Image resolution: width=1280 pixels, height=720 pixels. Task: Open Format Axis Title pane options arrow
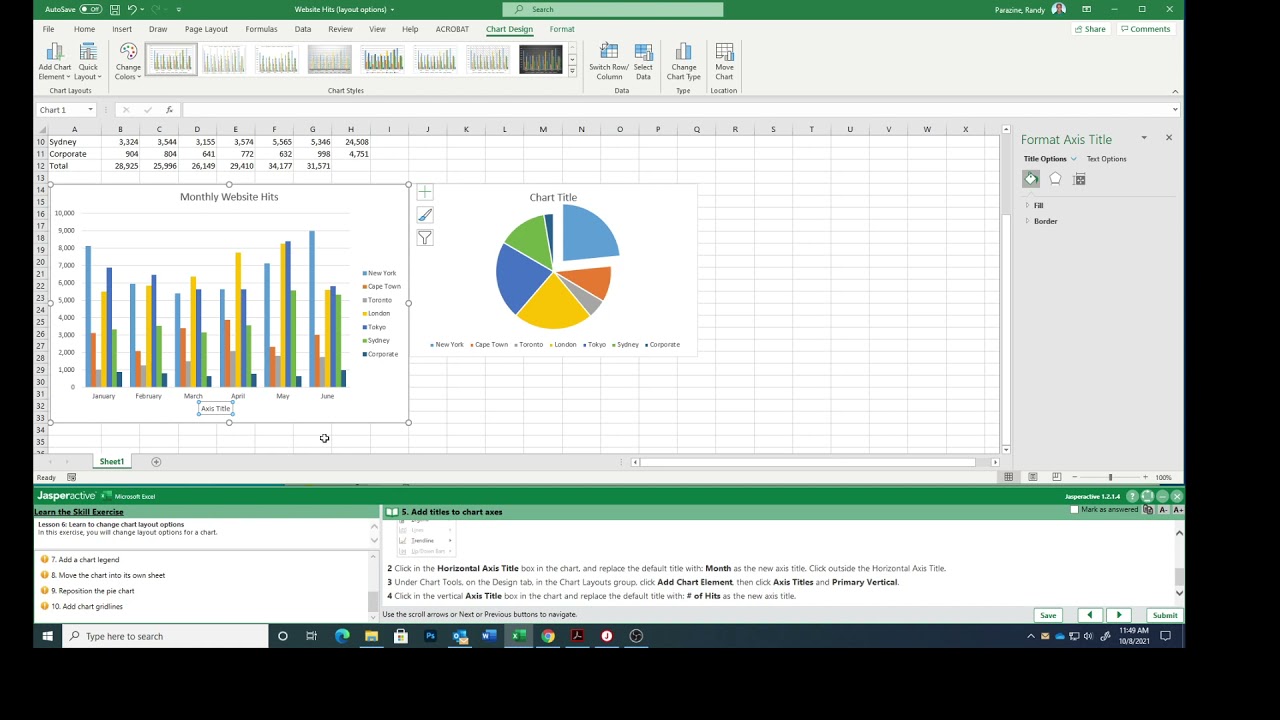tap(1144, 138)
